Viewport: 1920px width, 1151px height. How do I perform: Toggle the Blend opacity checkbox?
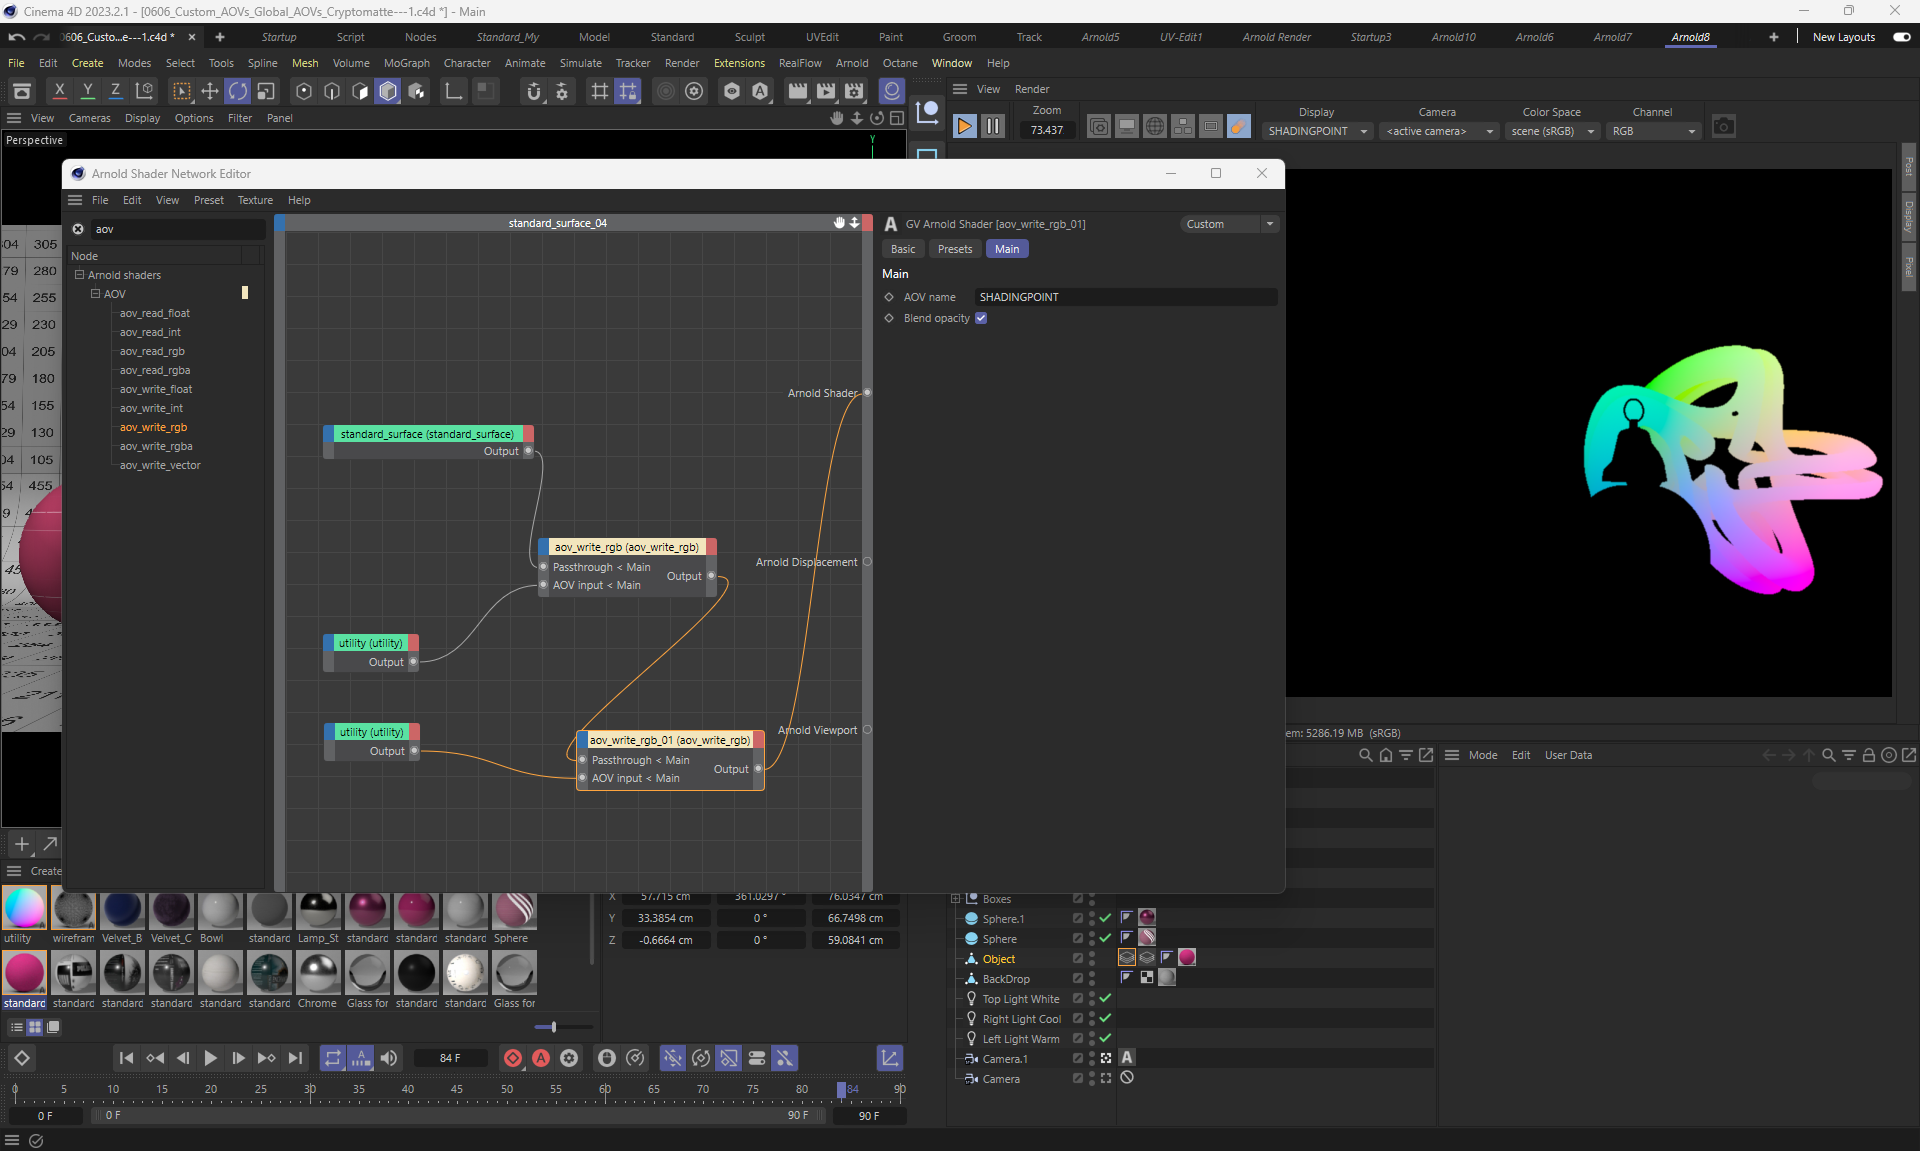[x=981, y=318]
